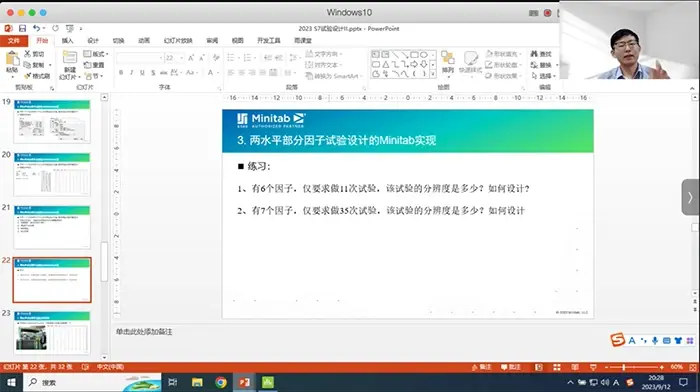Select slide 19 thumbnail

[52, 121]
